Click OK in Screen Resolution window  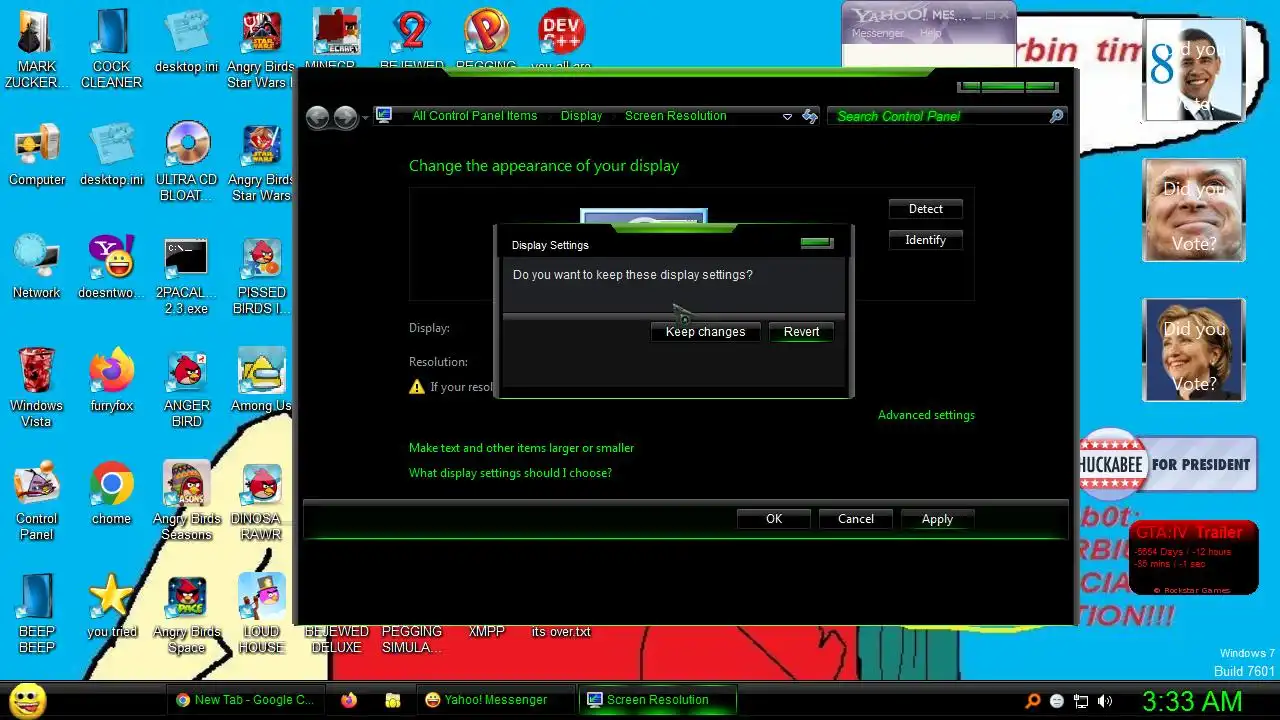tap(774, 519)
